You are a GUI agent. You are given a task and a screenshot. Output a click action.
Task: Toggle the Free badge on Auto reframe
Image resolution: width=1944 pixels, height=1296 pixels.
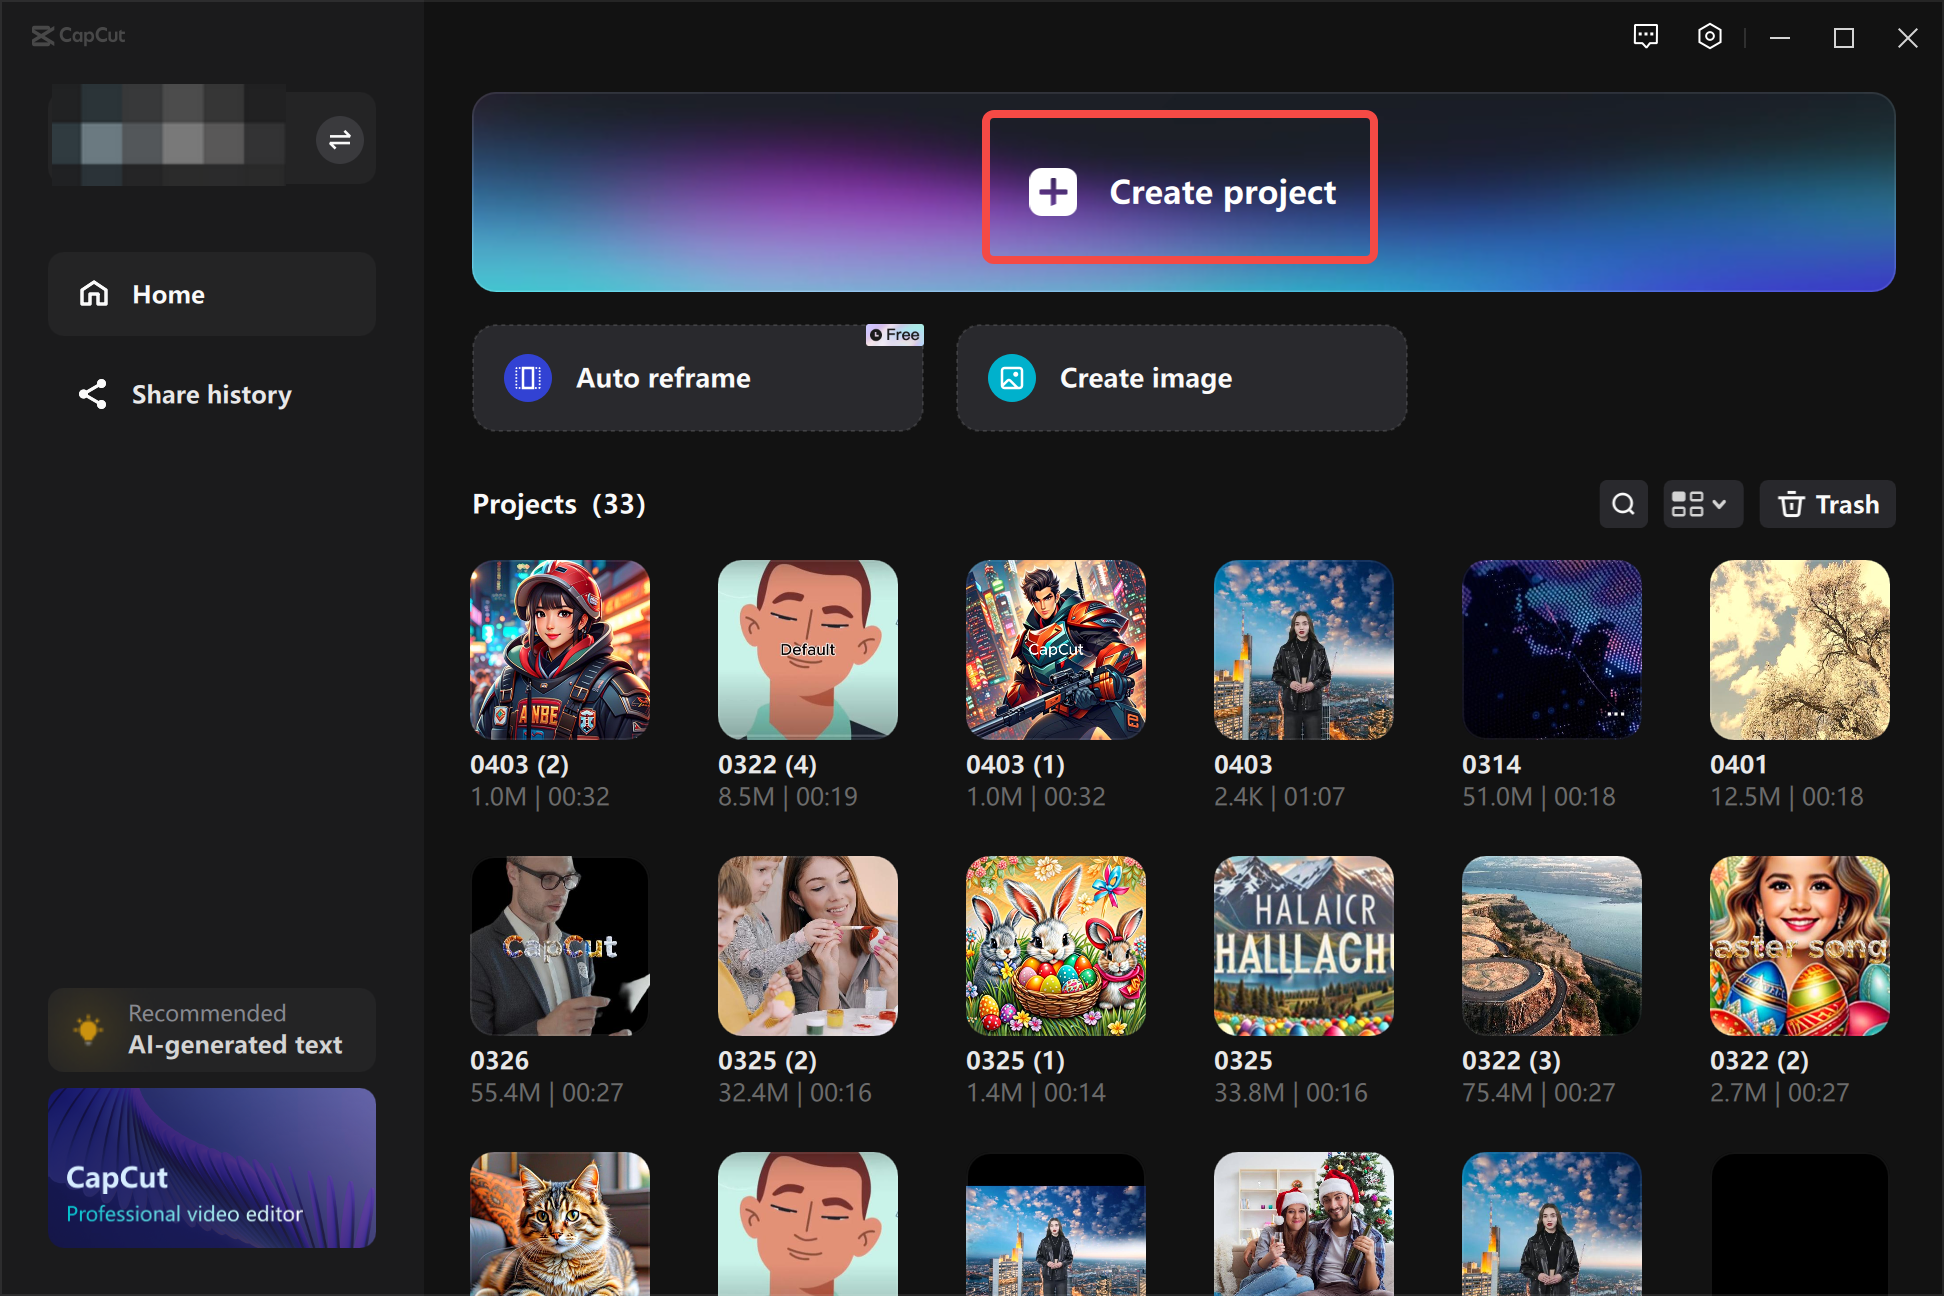[x=894, y=335]
